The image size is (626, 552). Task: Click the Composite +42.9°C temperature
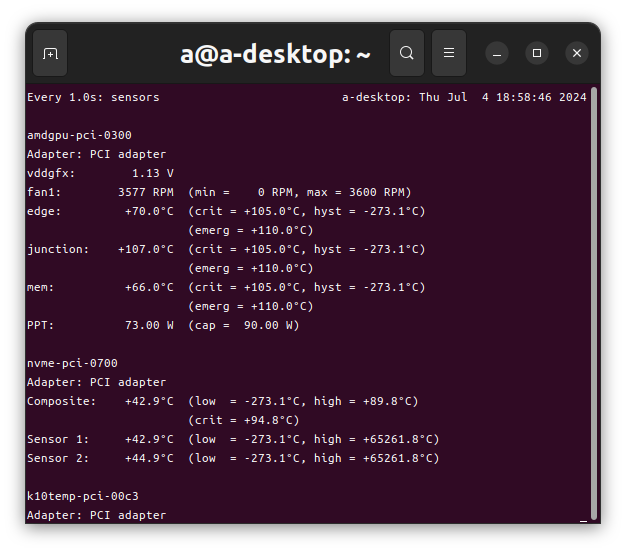[x=149, y=401]
